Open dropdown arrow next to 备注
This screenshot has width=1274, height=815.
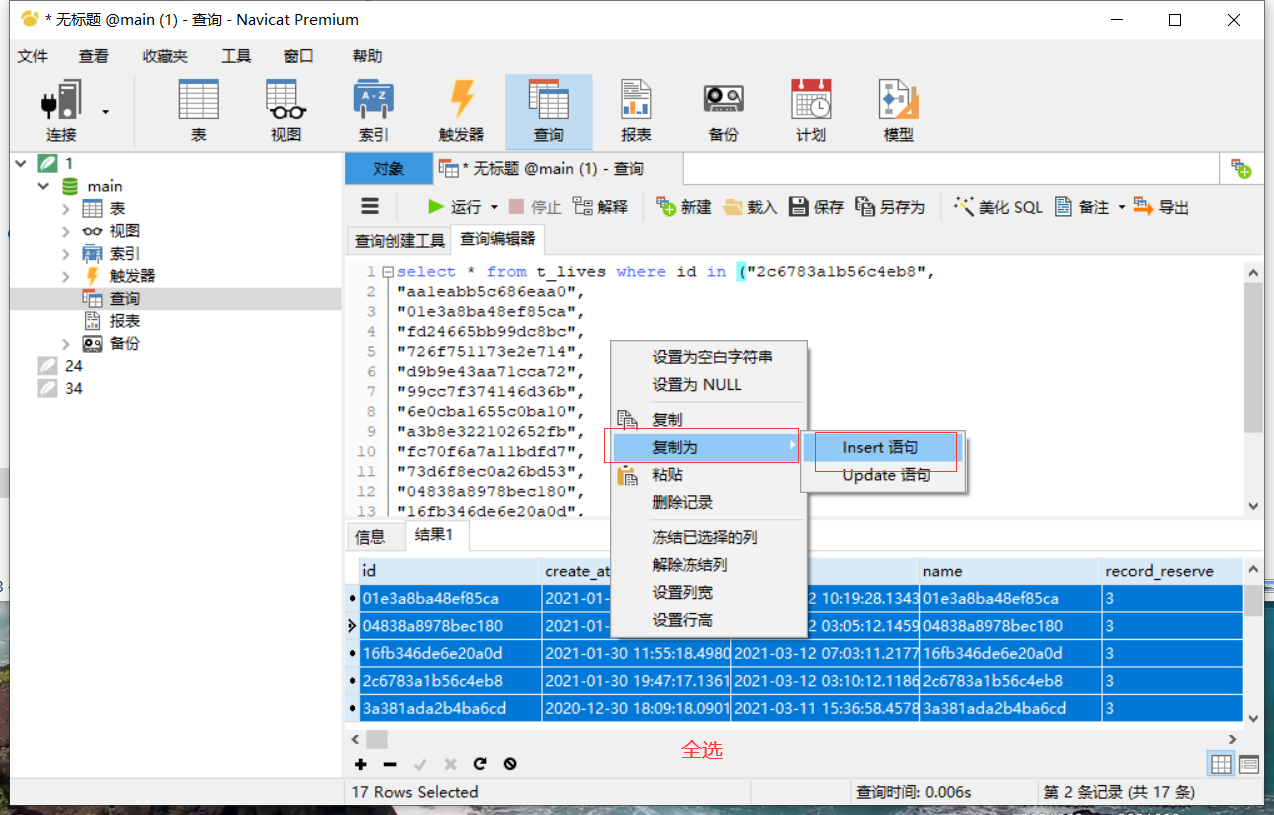click(1121, 208)
